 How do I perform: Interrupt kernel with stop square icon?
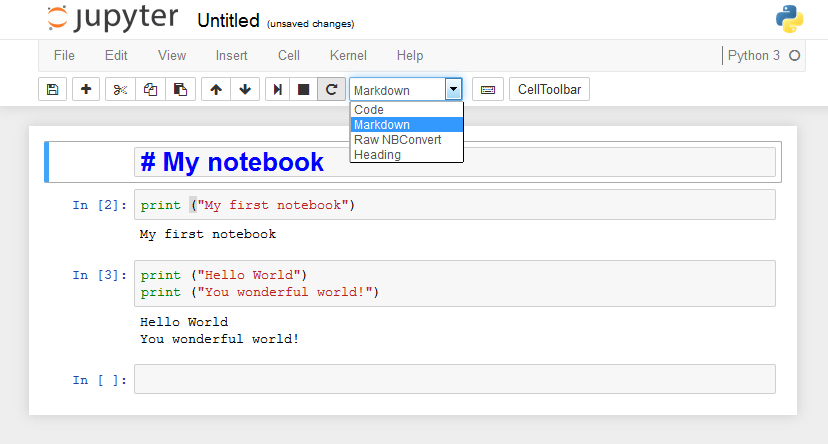pyautogui.click(x=304, y=89)
